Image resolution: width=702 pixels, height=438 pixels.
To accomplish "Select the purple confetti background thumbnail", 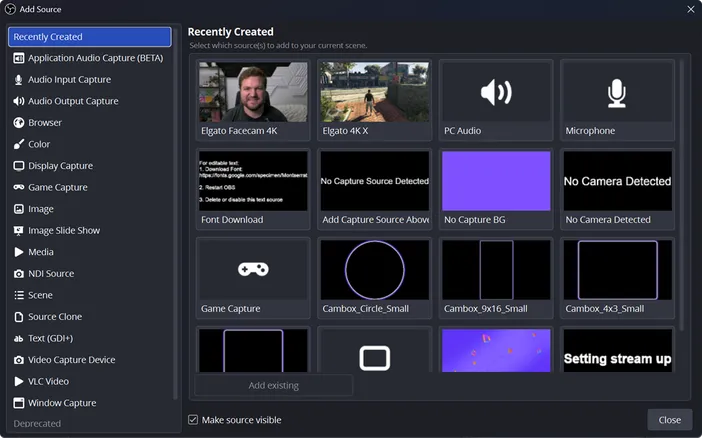I will [496, 350].
